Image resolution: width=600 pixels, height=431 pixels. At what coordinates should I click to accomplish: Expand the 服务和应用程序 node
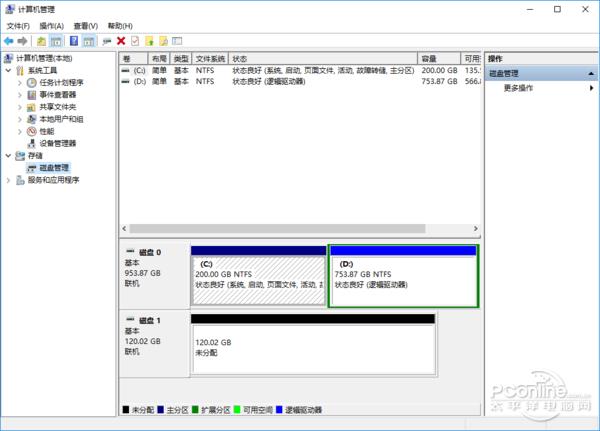coord(9,180)
